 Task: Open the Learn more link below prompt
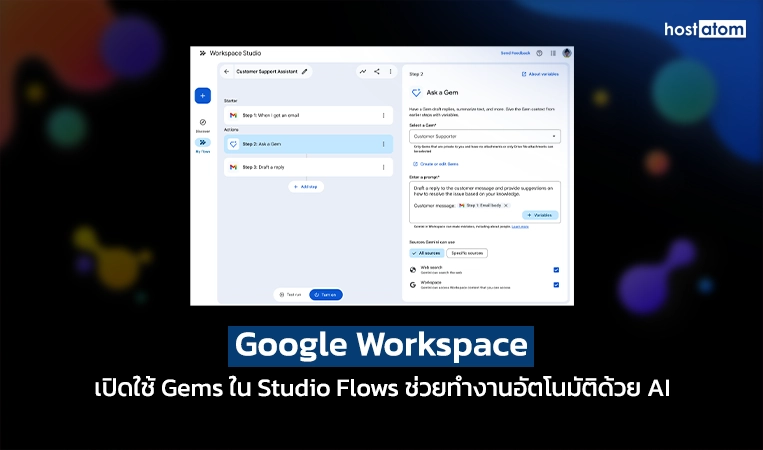pyautogui.click(x=520, y=227)
